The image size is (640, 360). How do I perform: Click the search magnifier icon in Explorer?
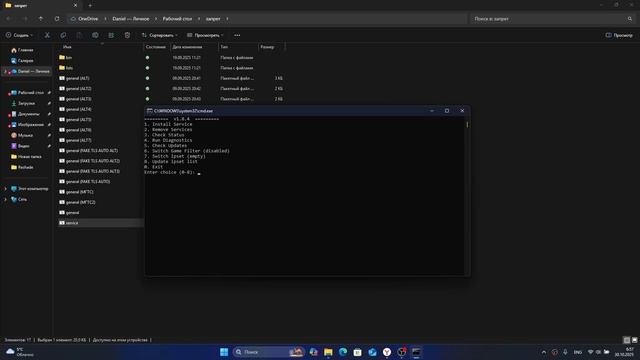tap(630, 19)
